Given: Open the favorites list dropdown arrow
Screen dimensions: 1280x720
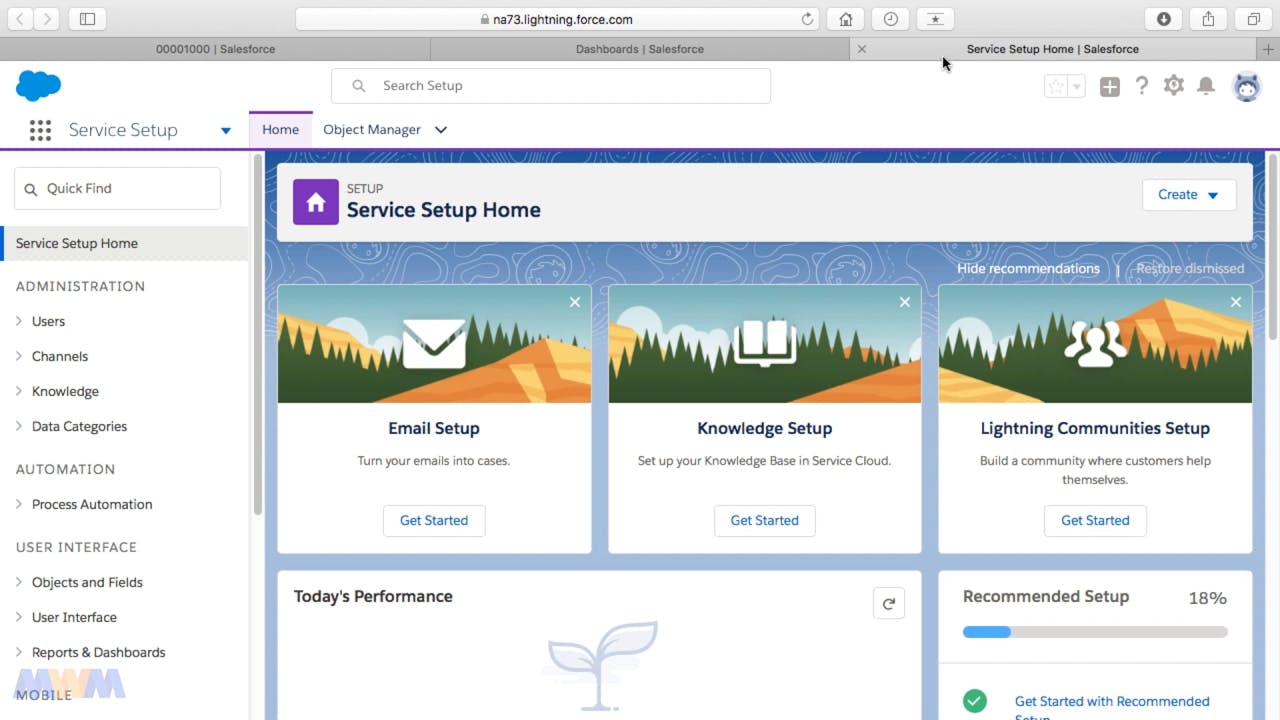Looking at the screenshot, I should [x=1077, y=87].
